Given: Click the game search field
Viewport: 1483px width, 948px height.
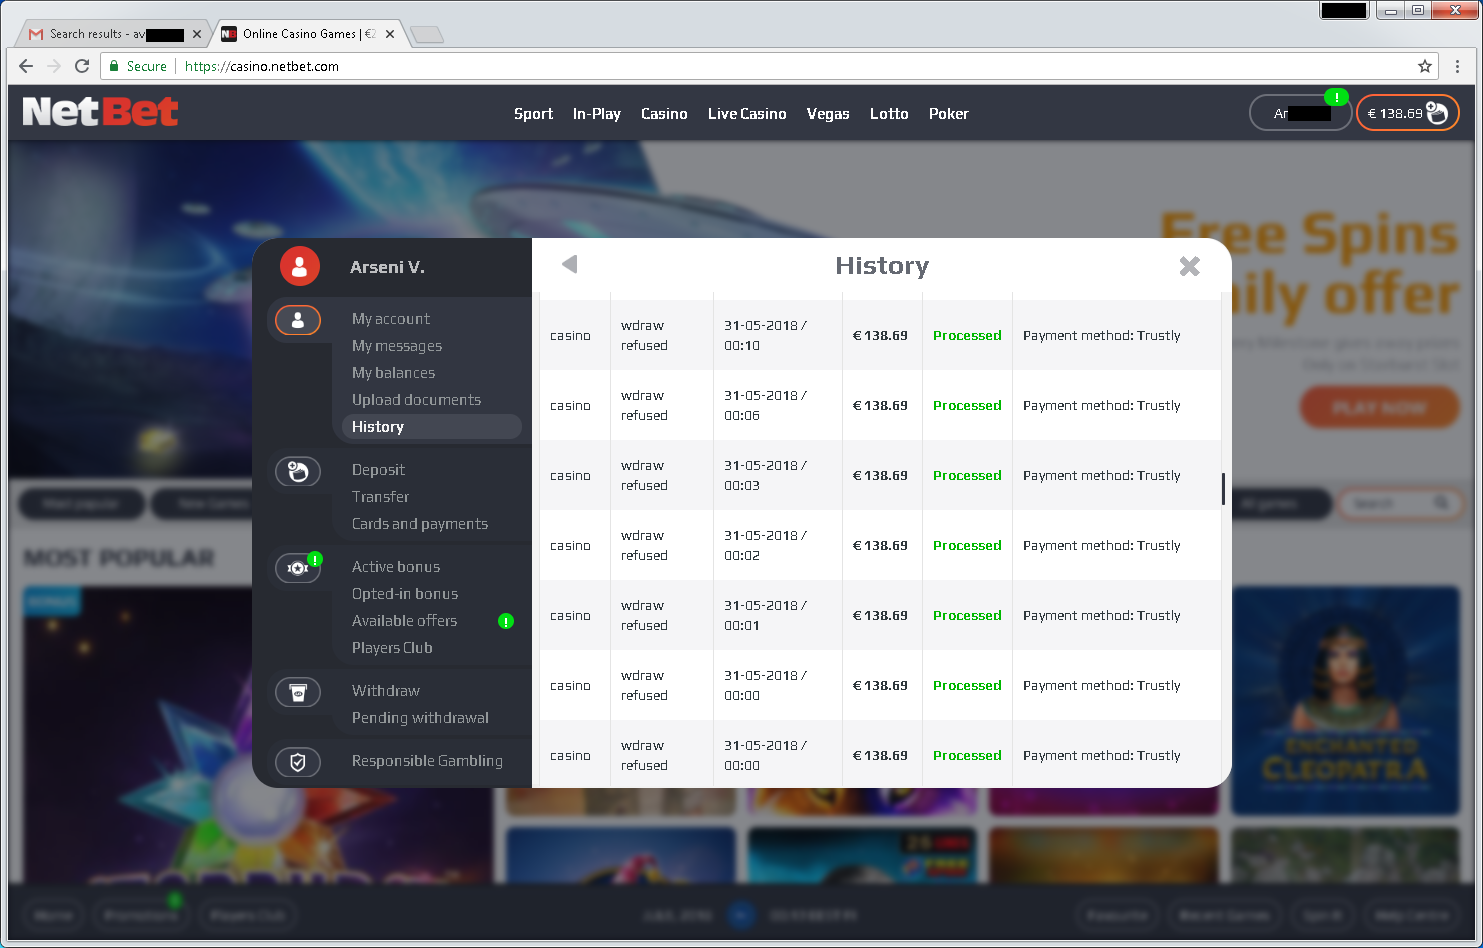Looking at the screenshot, I should click(1400, 504).
